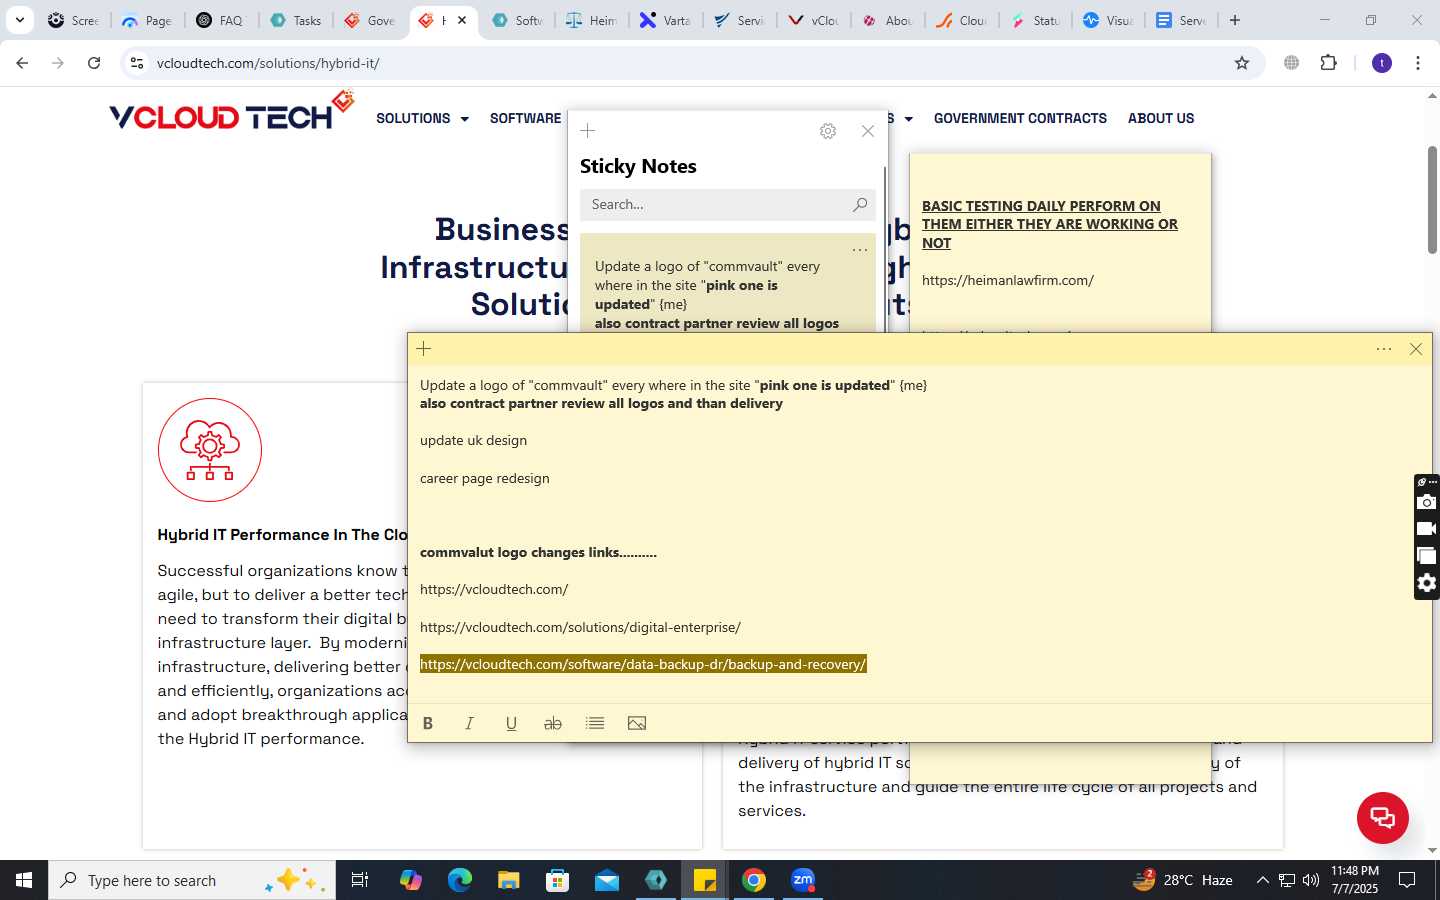
Task: Open the weather widget showing 28°C Haze
Action: coord(1182,880)
